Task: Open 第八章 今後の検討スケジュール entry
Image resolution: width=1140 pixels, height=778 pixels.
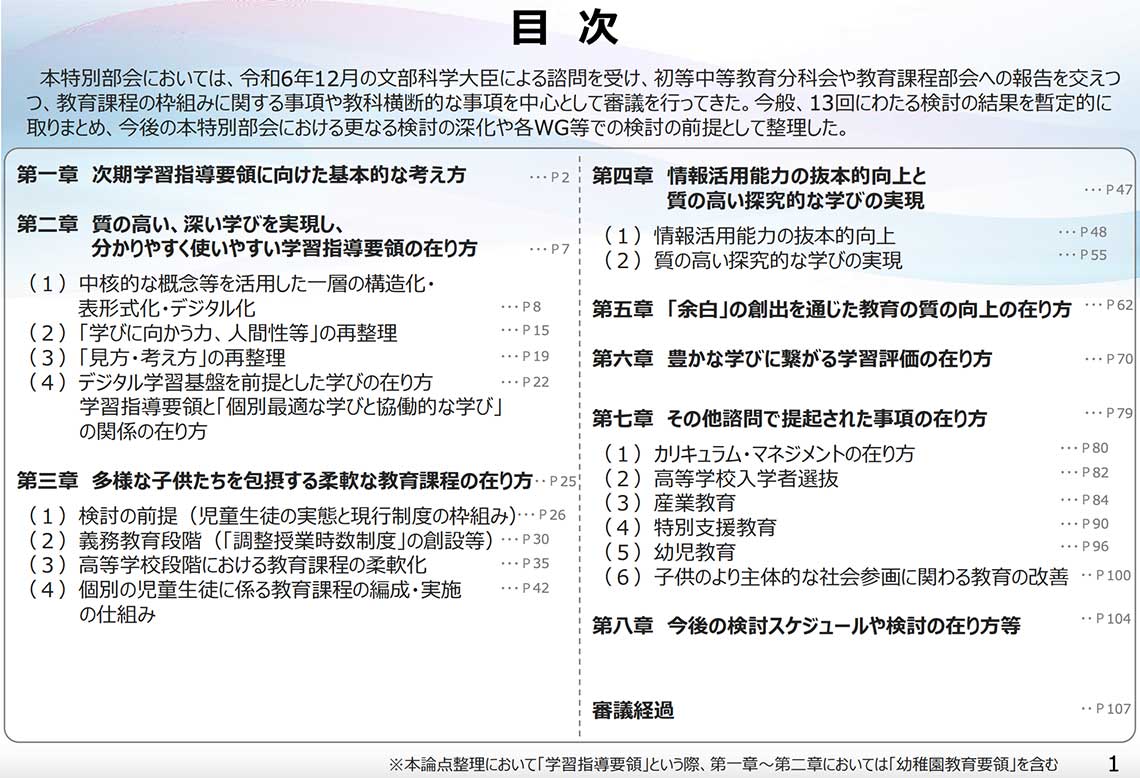Action: click(805, 626)
